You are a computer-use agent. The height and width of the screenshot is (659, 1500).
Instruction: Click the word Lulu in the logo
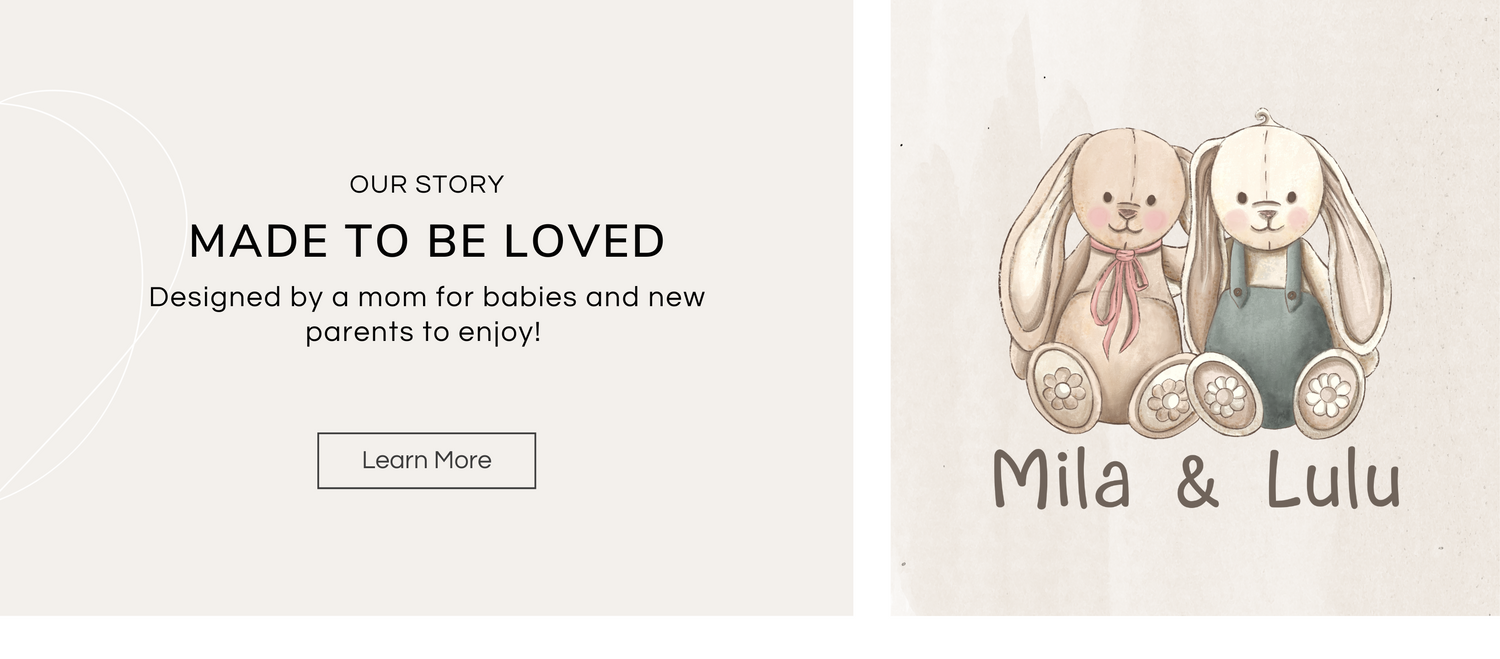[x=1333, y=480]
